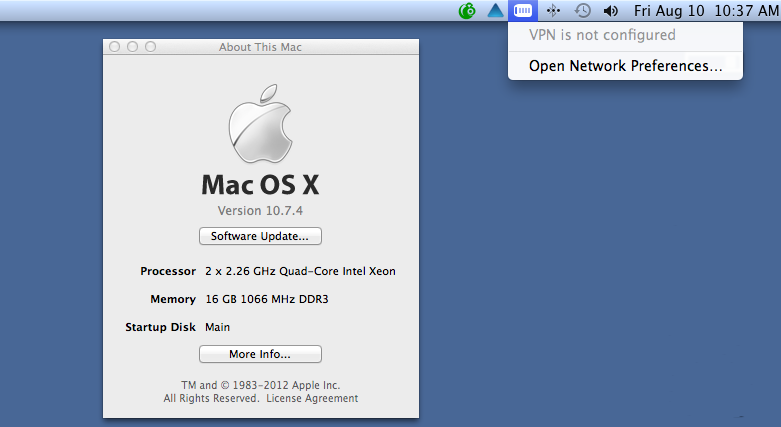The height and width of the screenshot is (427, 781).
Task: Open the blue triangle menu bar icon
Action: pos(495,10)
